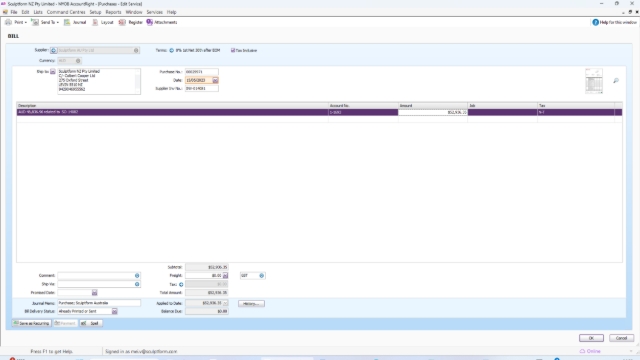Click the Amount cell of the line item

click(x=433, y=112)
